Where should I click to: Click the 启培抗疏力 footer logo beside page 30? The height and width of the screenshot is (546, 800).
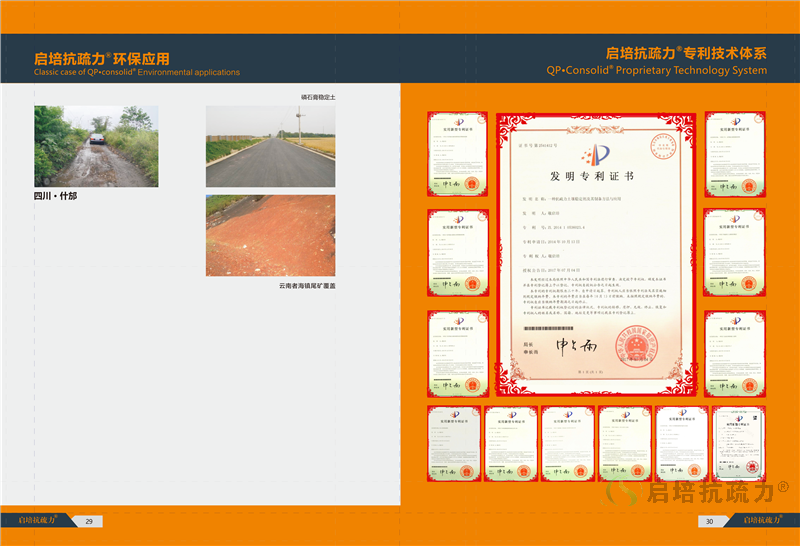(762, 519)
